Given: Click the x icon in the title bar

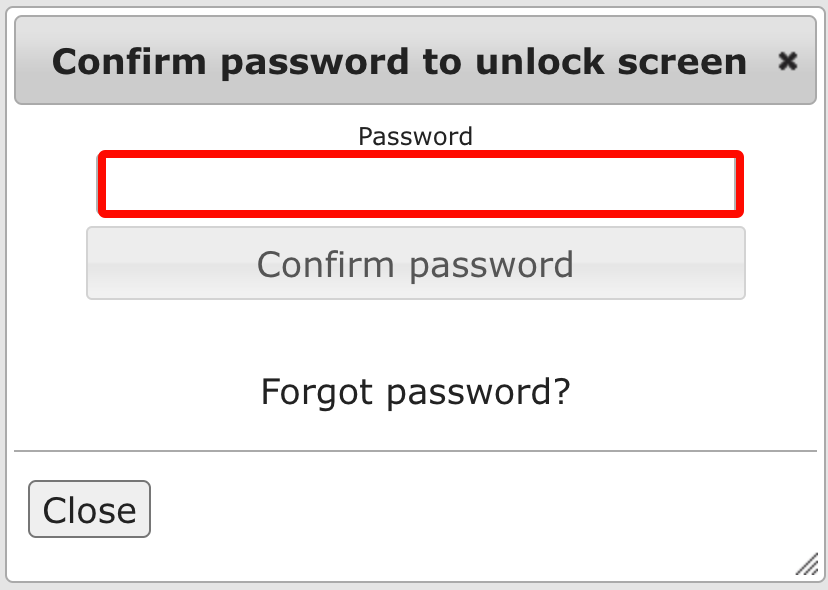Looking at the screenshot, I should (788, 62).
